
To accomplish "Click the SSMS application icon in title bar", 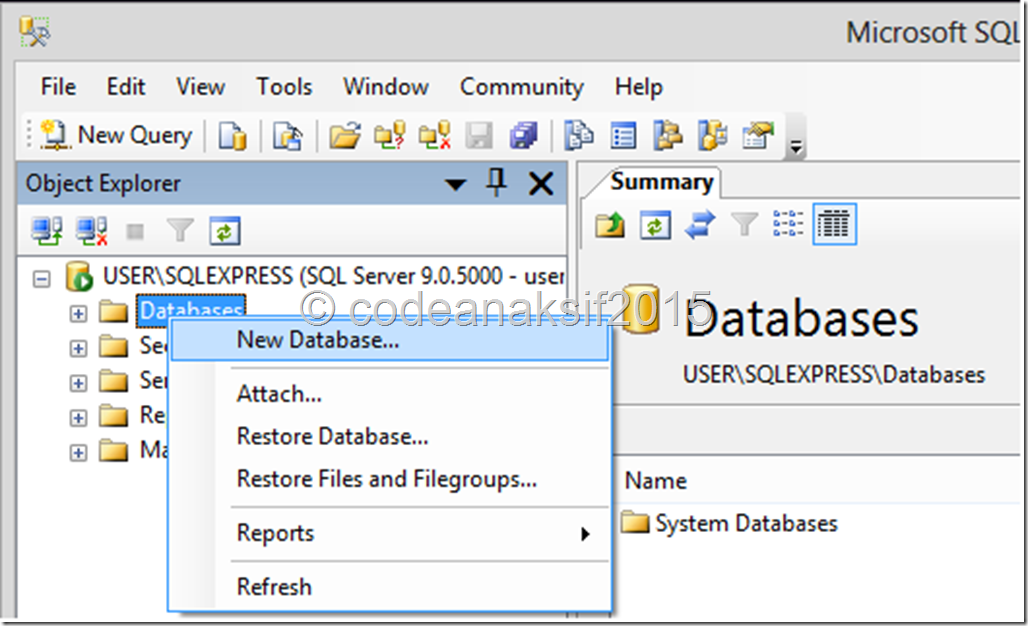I will coord(34,31).
